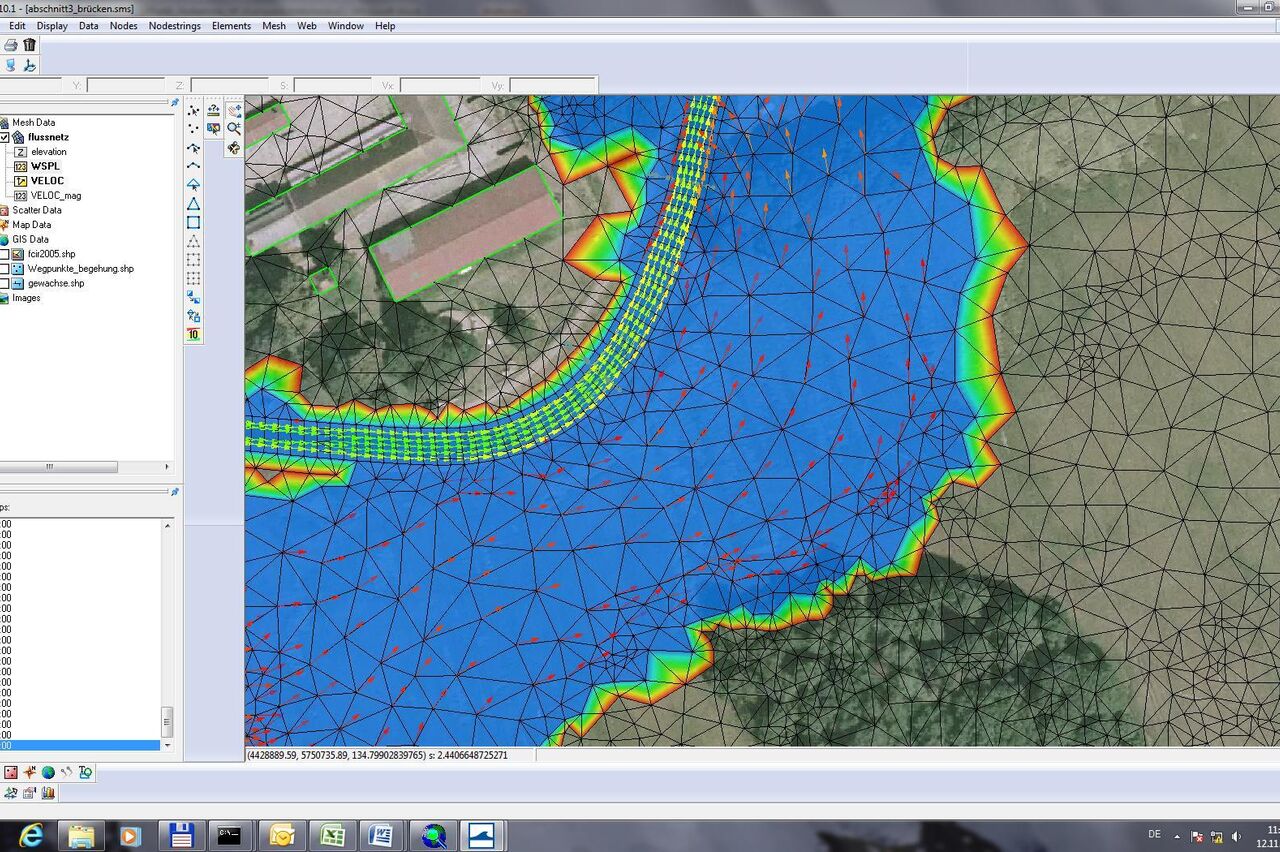Tick the gewachse.shp layer checkbox
This screenshot has height=852, width=1280.
pos(5,284)
